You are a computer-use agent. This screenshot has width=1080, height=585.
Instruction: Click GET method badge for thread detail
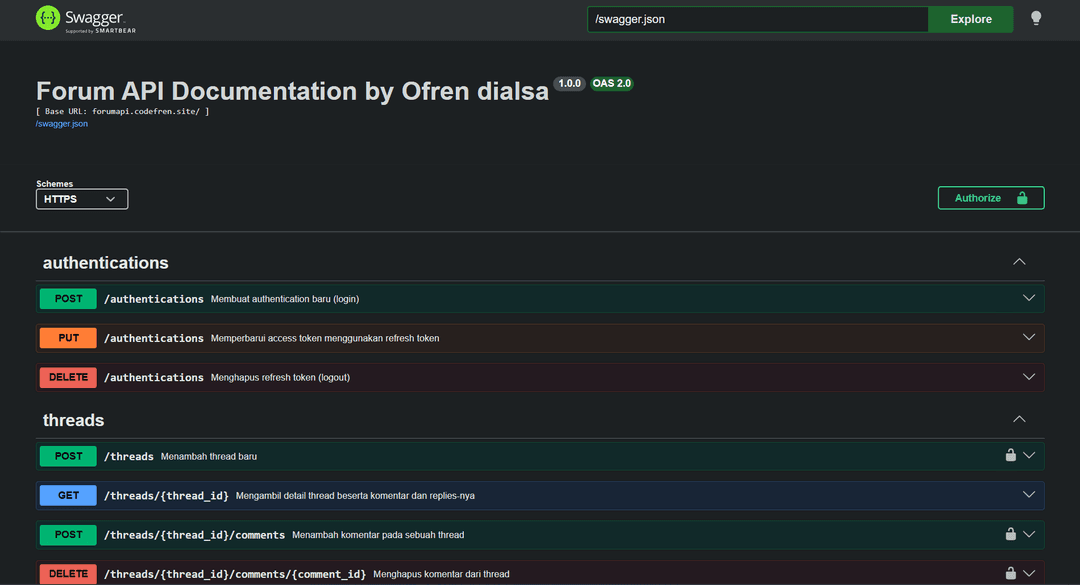(x=68, y=495)
